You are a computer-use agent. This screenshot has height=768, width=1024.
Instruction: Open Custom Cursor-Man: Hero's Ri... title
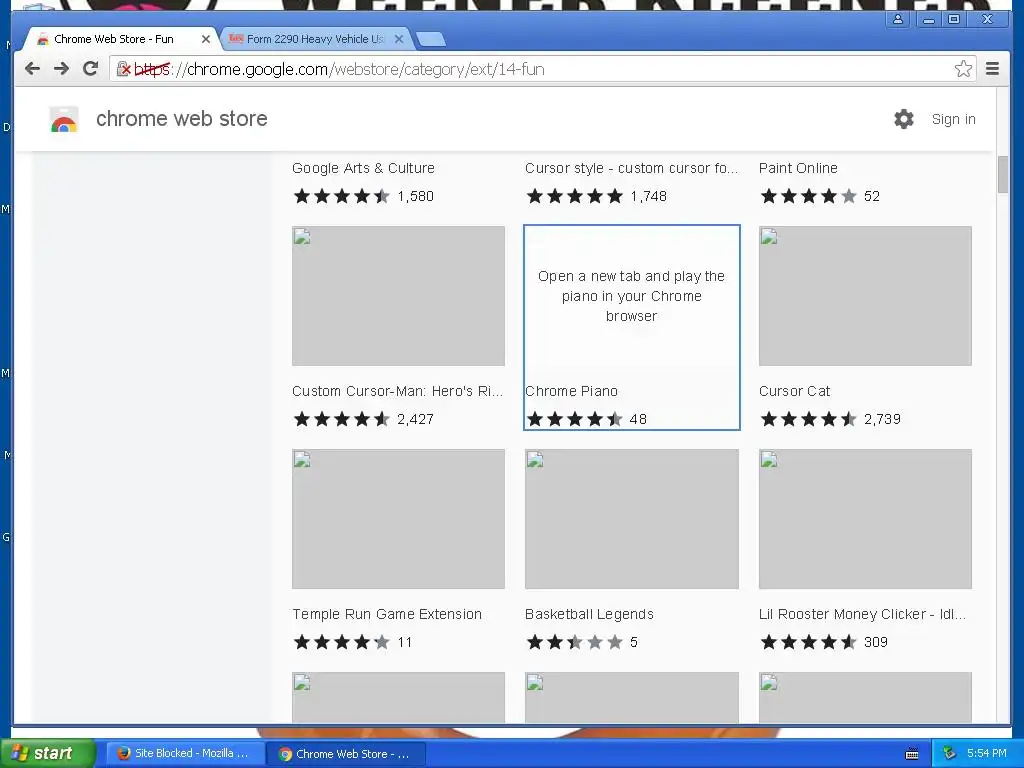click(x=398, y=391)
